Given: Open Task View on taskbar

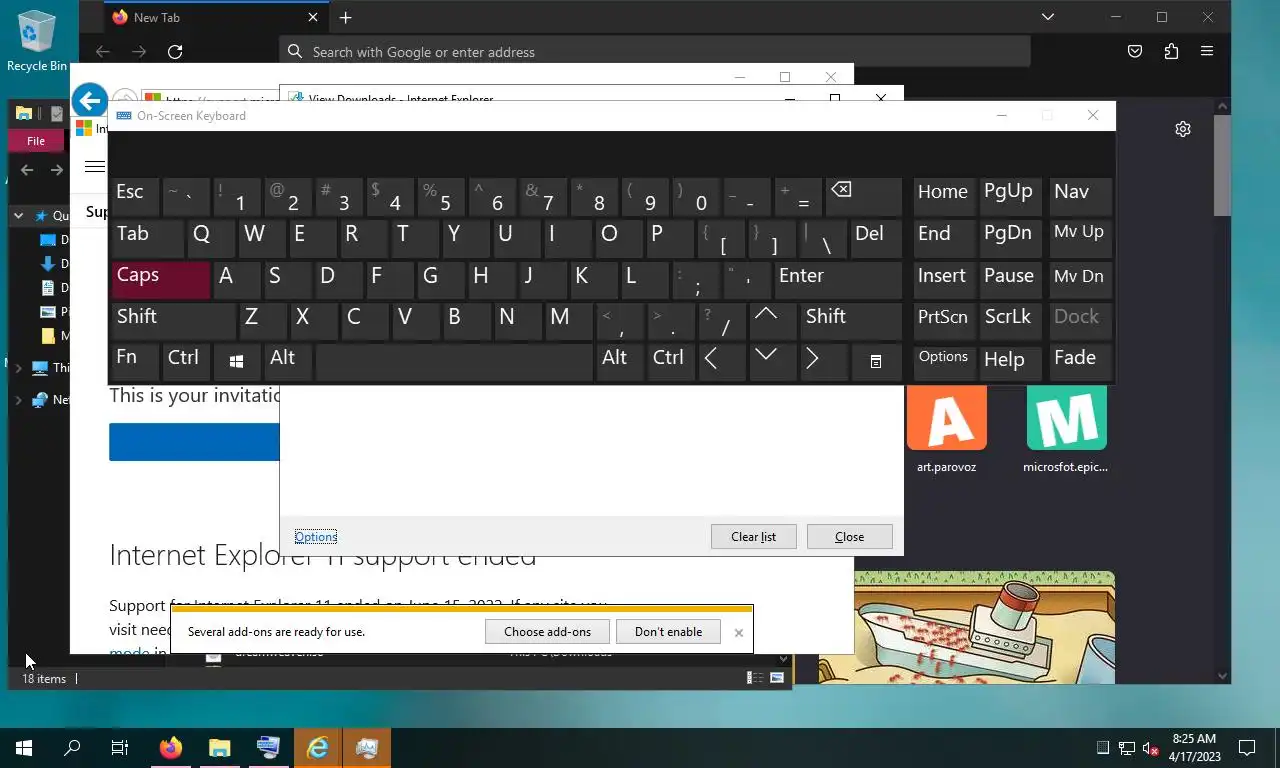Looking at the screenshot, I should (120, 747).
